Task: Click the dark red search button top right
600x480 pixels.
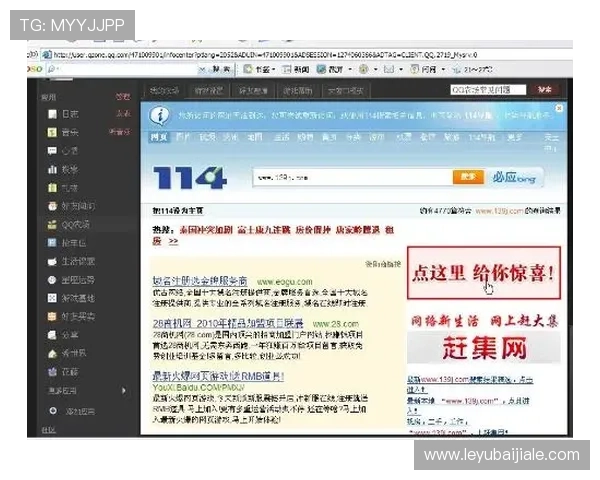Action: pos(544,90)
